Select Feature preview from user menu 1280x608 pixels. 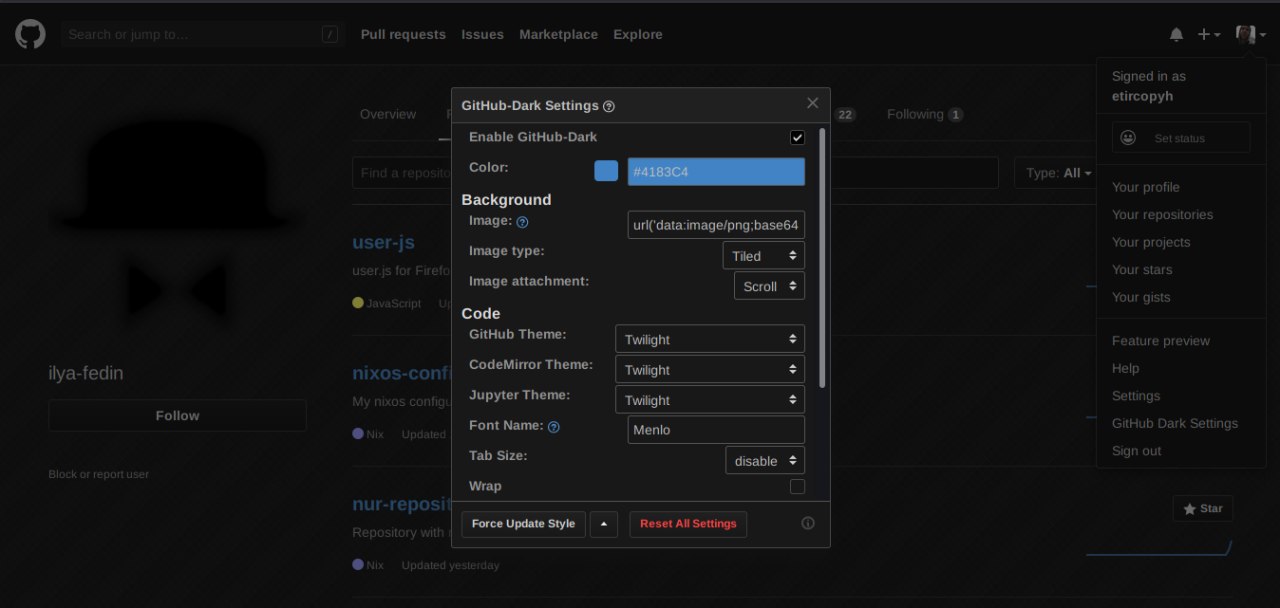1161,341
